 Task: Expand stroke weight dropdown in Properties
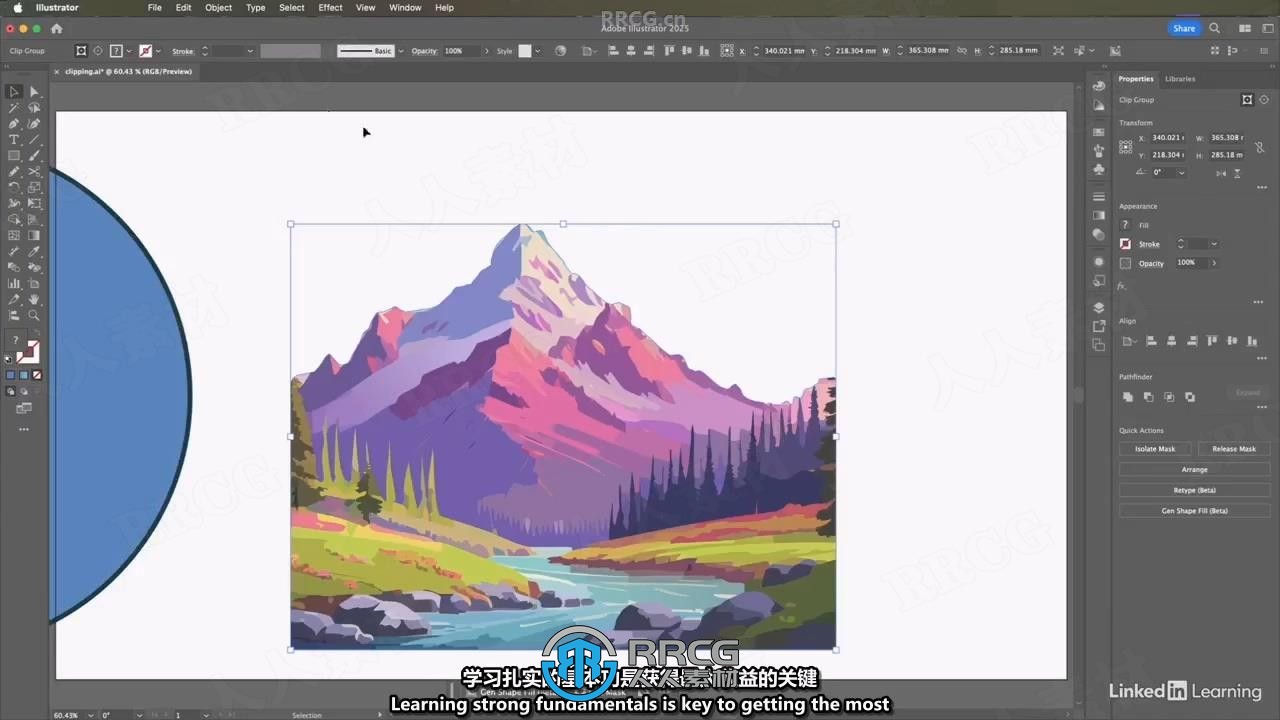[x=1214, y=244]
